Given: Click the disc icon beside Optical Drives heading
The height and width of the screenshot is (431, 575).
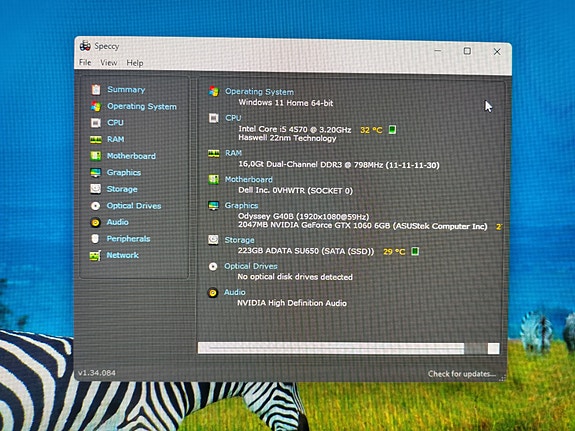Looking at the screenshot, I should pos(213,266).
